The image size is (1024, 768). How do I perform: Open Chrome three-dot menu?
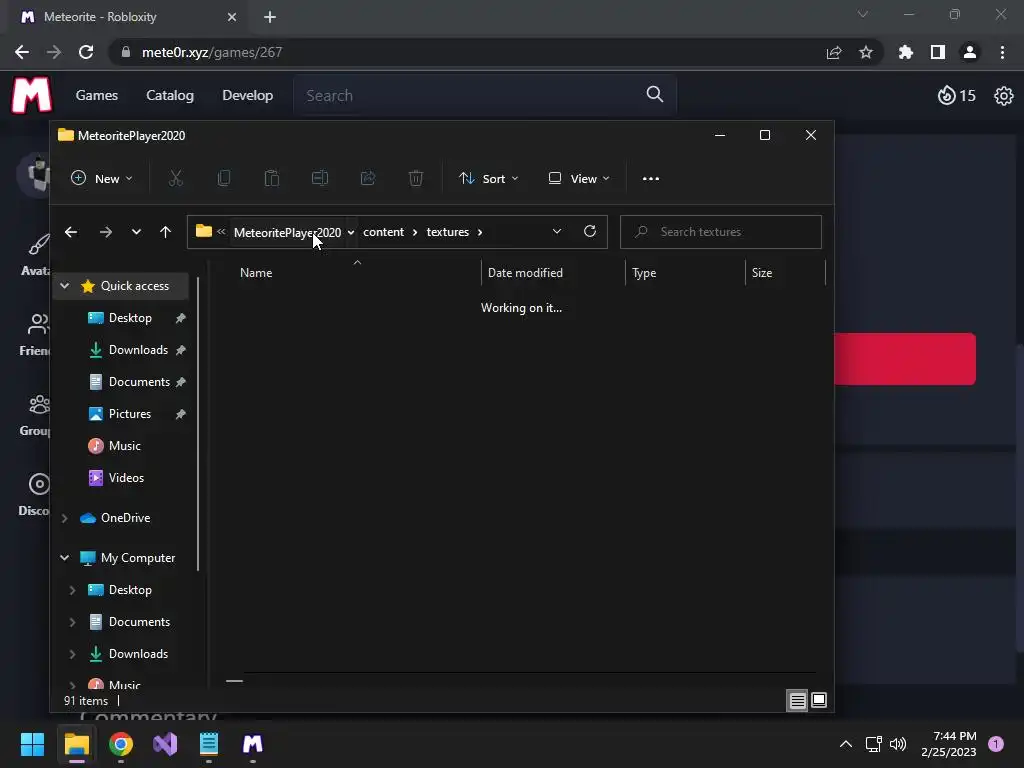(1002, 52)
